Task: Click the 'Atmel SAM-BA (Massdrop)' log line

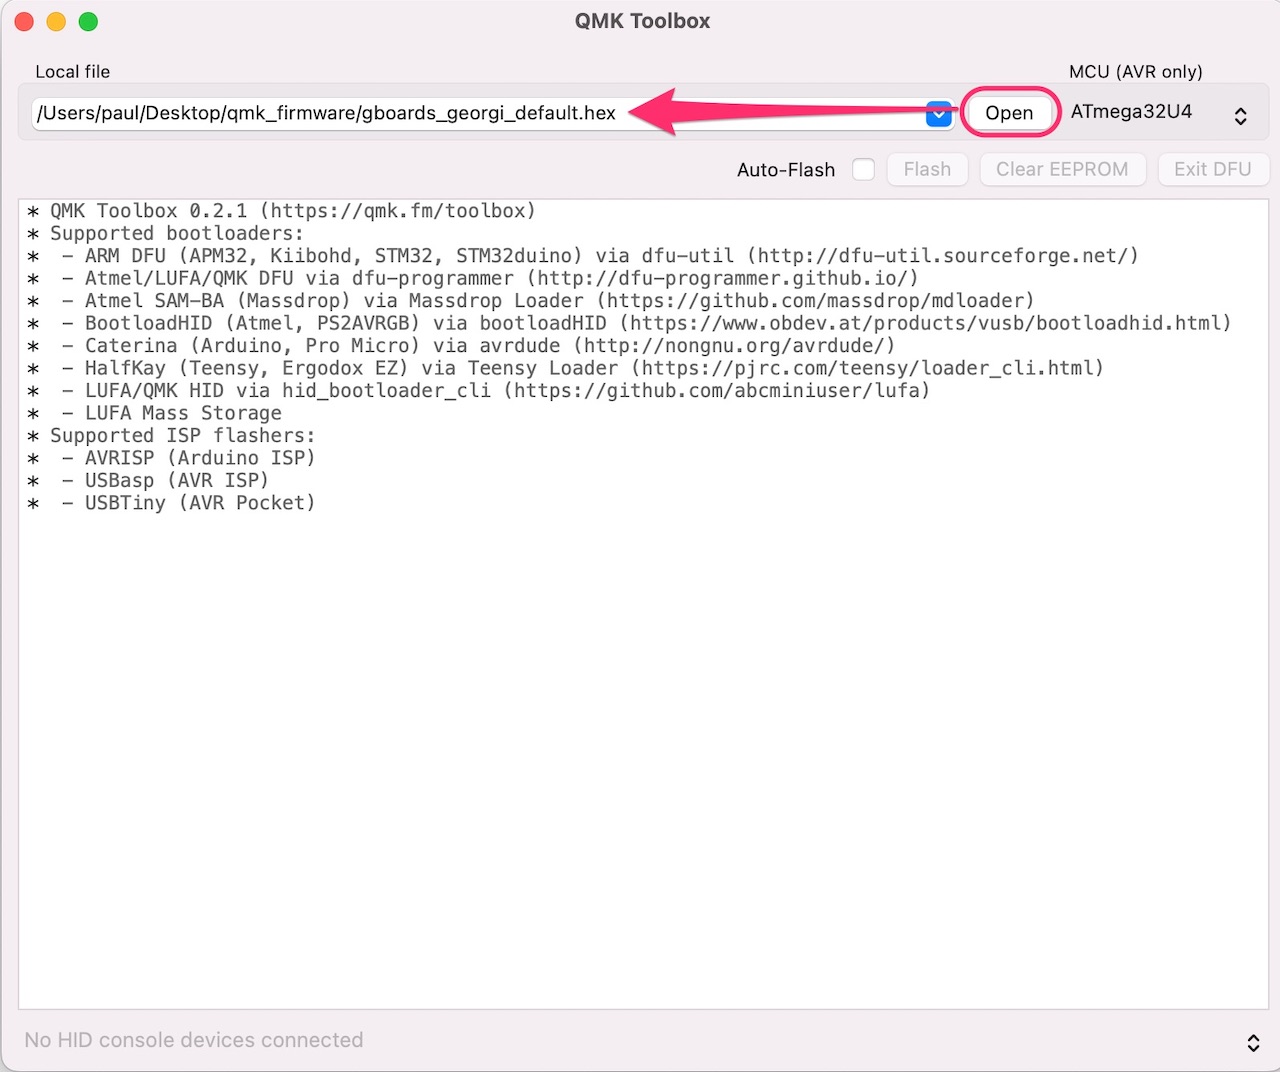Action: click(531, 301)
